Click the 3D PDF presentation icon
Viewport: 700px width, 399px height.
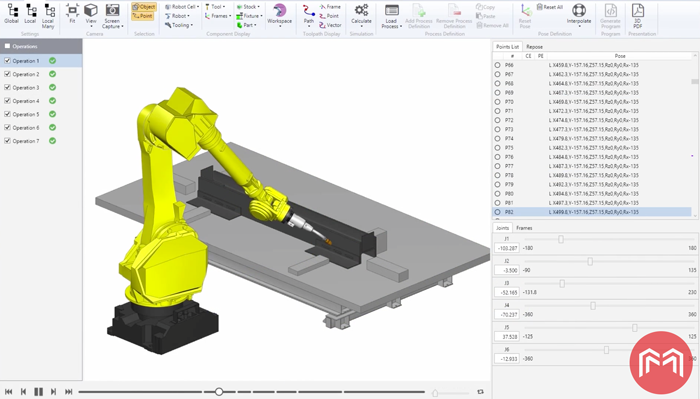(x=638, y=10)
